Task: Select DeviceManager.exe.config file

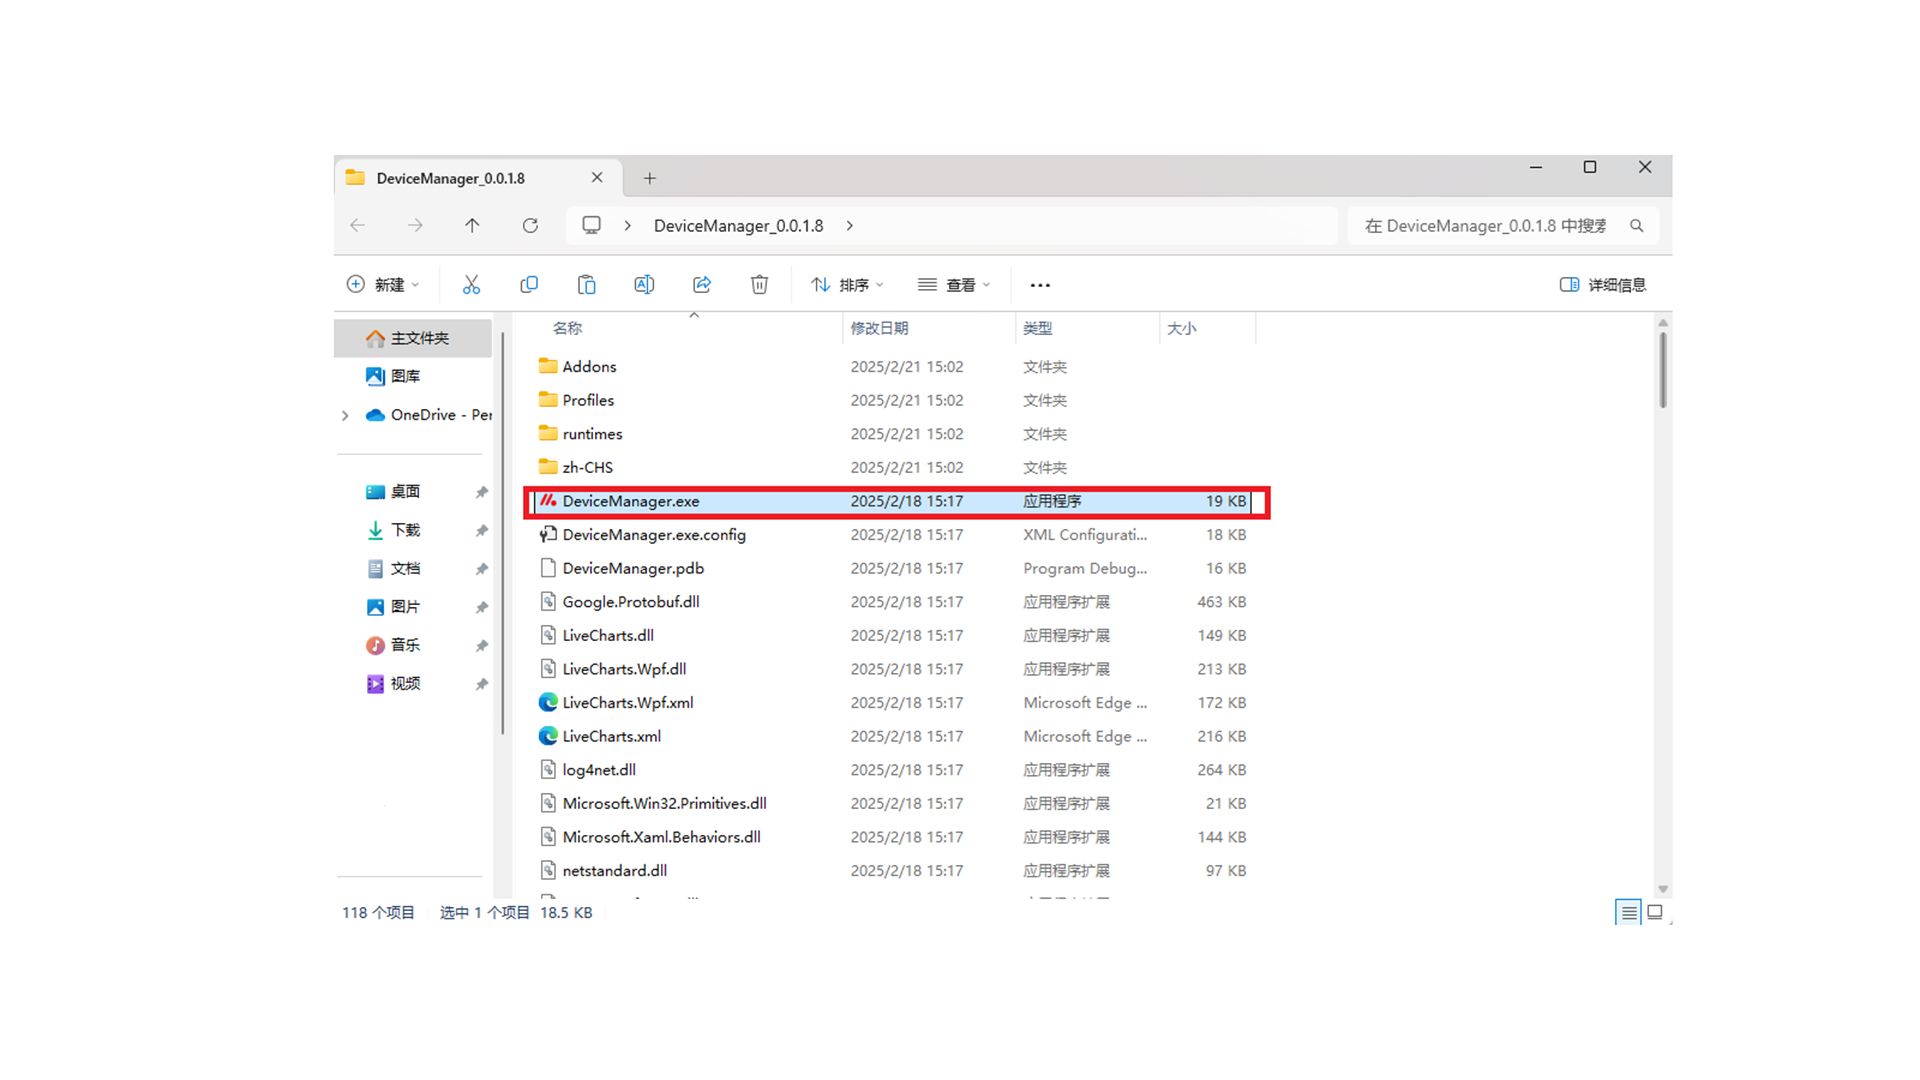Action: coord(654,535)
